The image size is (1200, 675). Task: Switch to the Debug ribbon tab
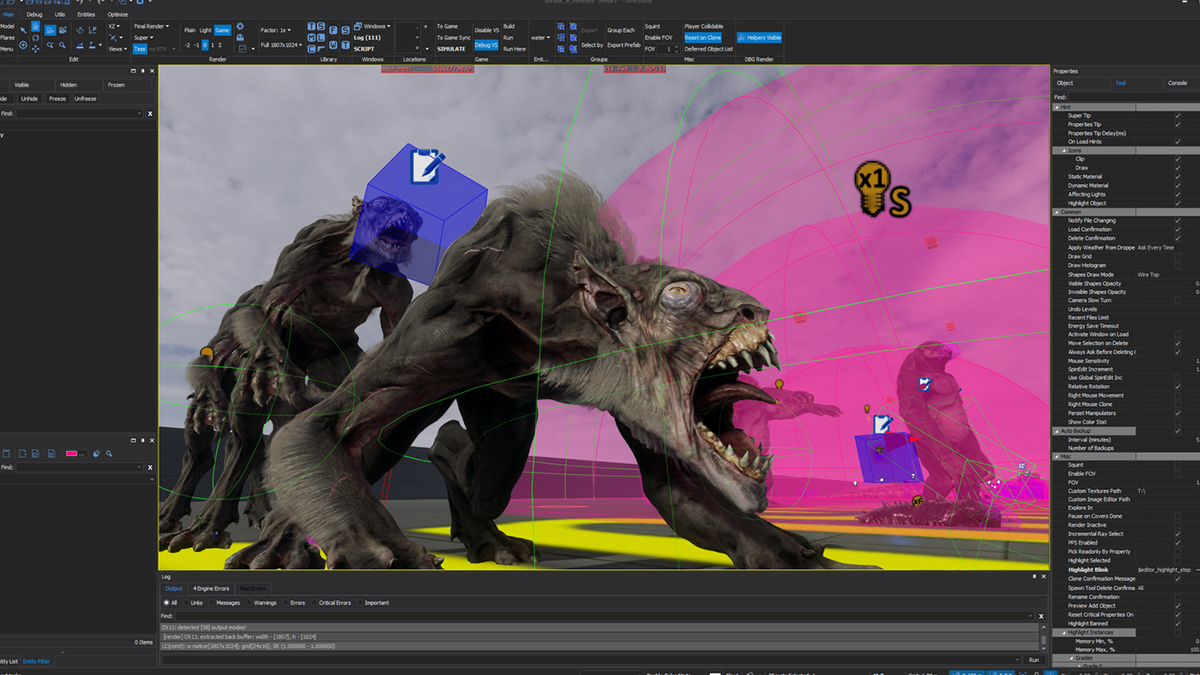35,15
